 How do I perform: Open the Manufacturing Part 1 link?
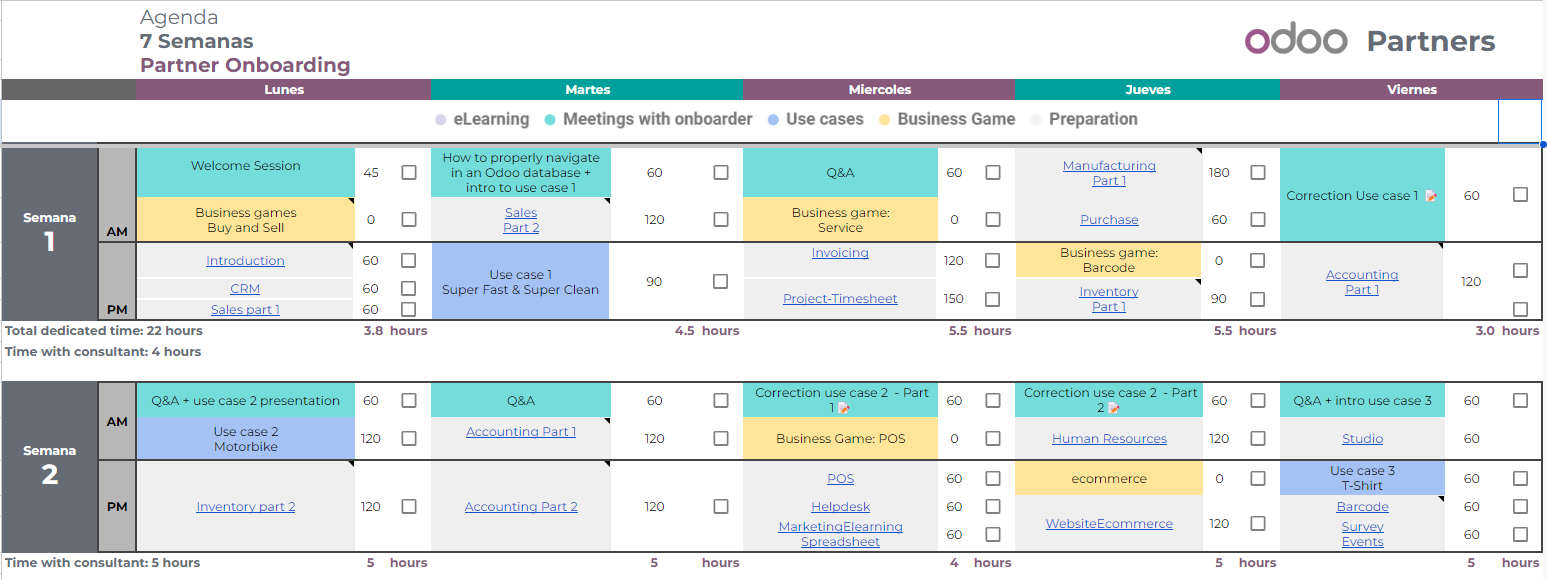click(1109, 173)
